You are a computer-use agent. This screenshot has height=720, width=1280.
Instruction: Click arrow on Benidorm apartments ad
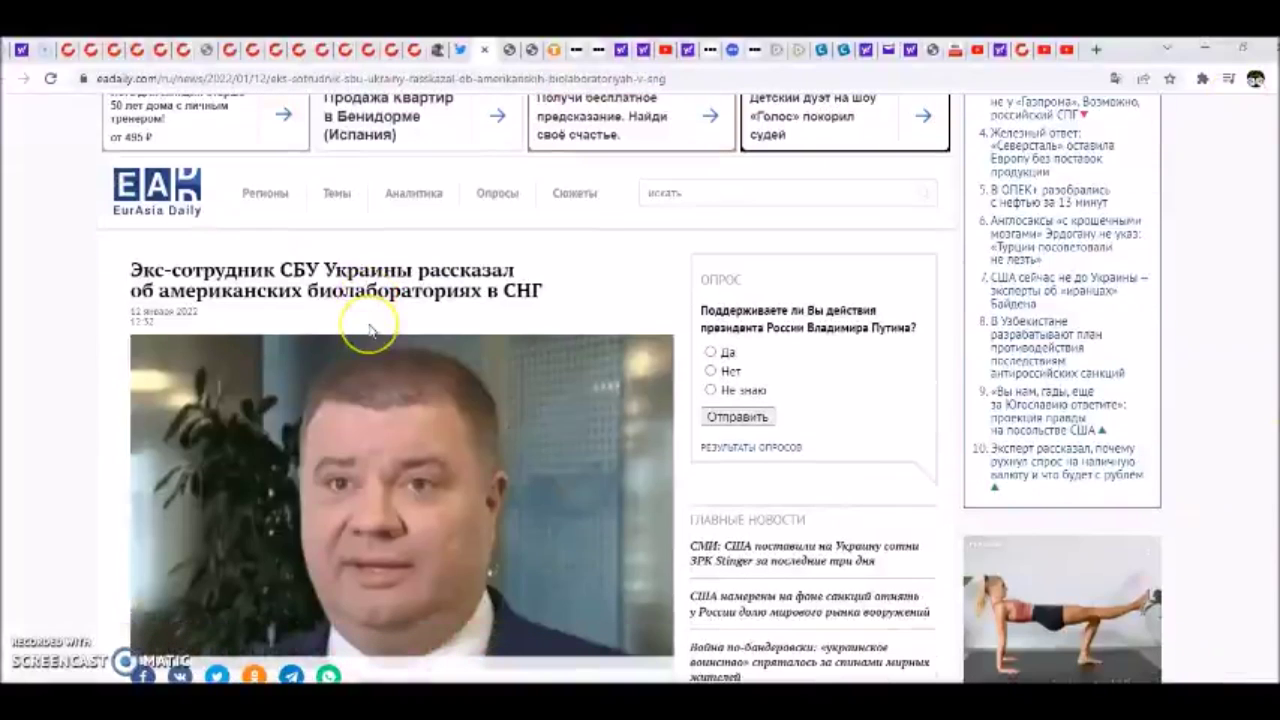(497, 116)
